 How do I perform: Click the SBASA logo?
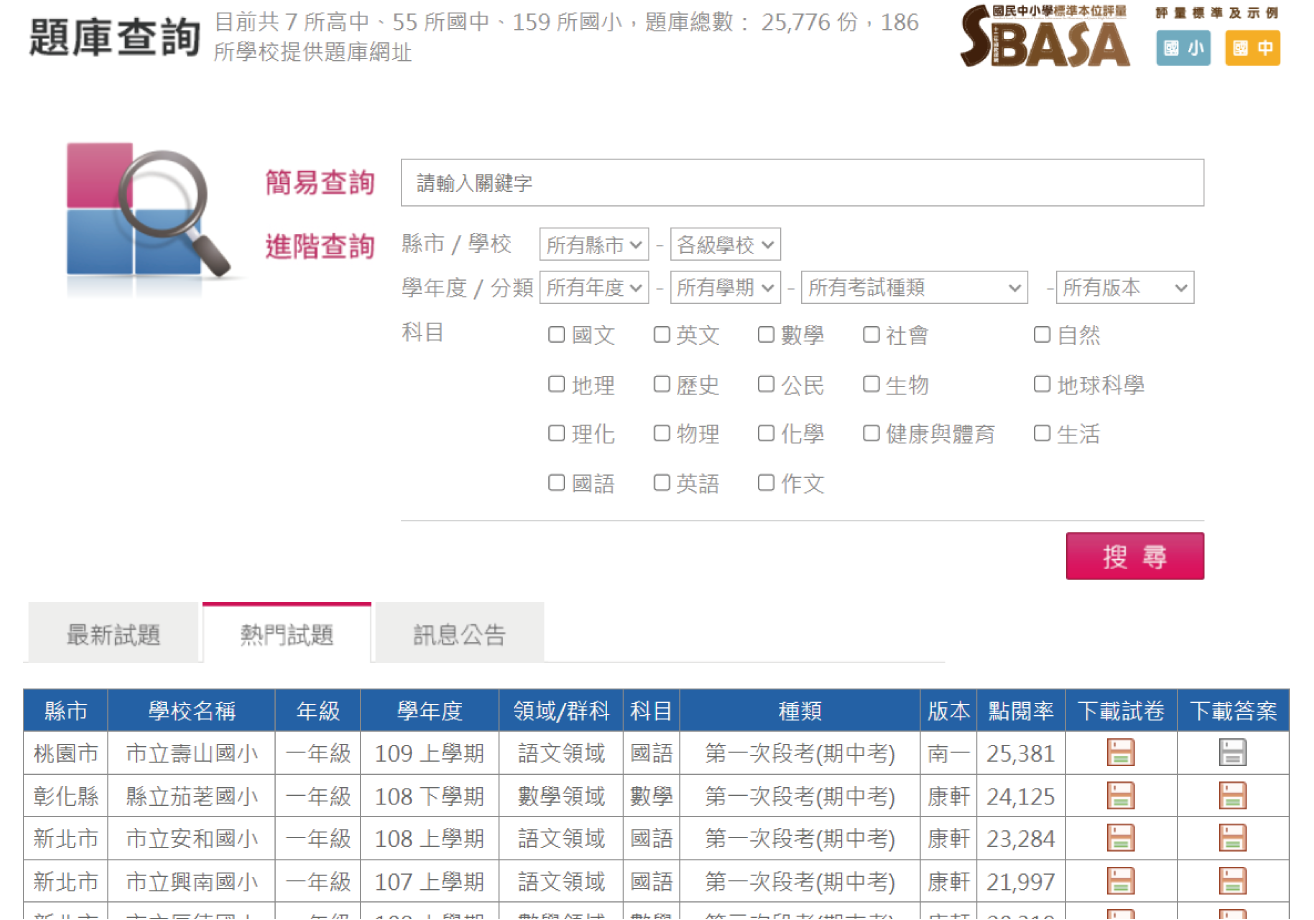(x=1045, y=37)
